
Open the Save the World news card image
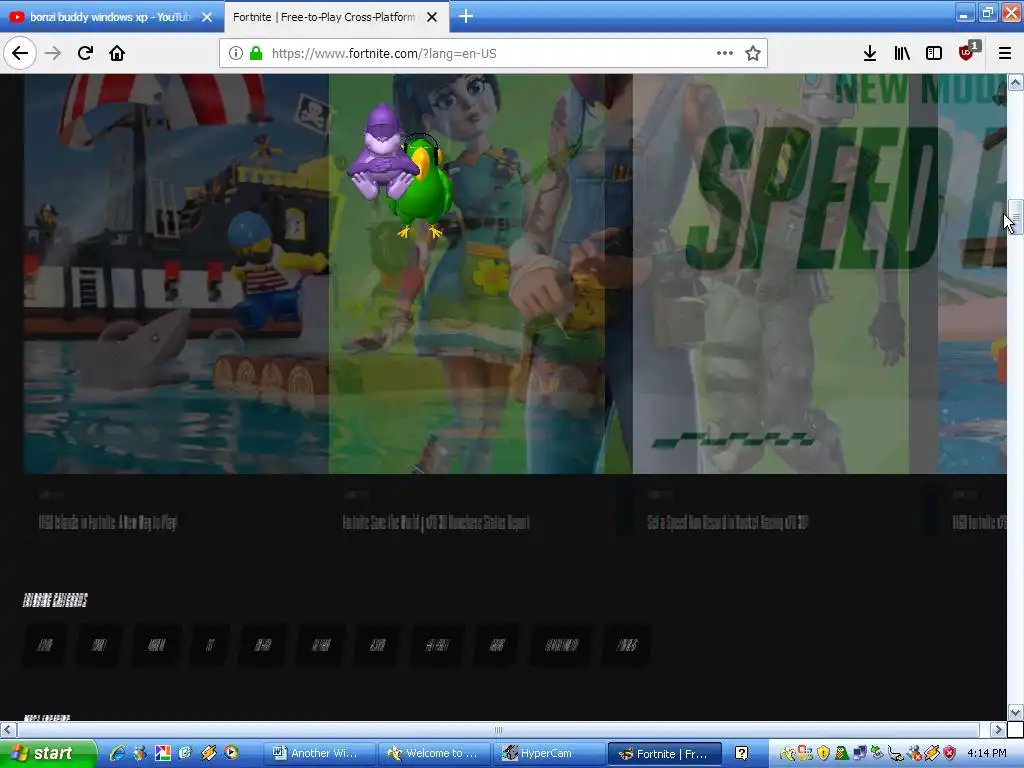[x=481, y=273]
